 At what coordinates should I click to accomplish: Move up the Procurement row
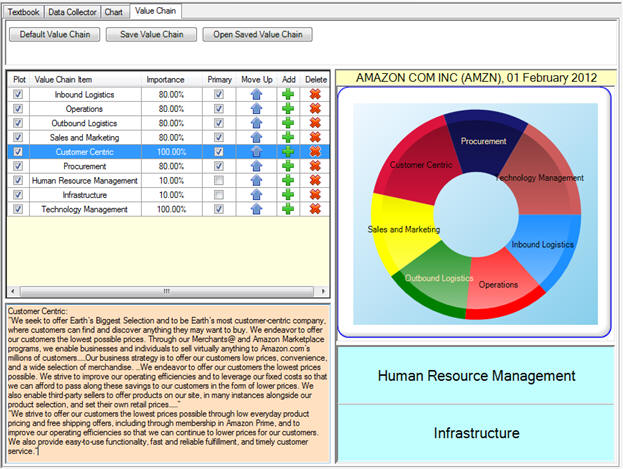coord(257,166)
